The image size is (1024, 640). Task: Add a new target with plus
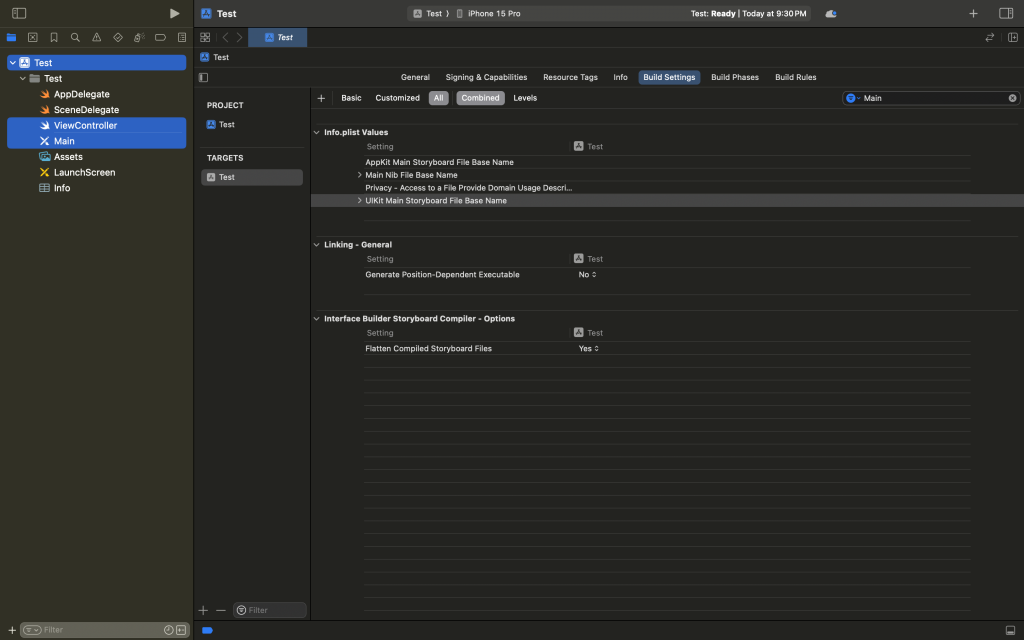click(x=203, y=610)
